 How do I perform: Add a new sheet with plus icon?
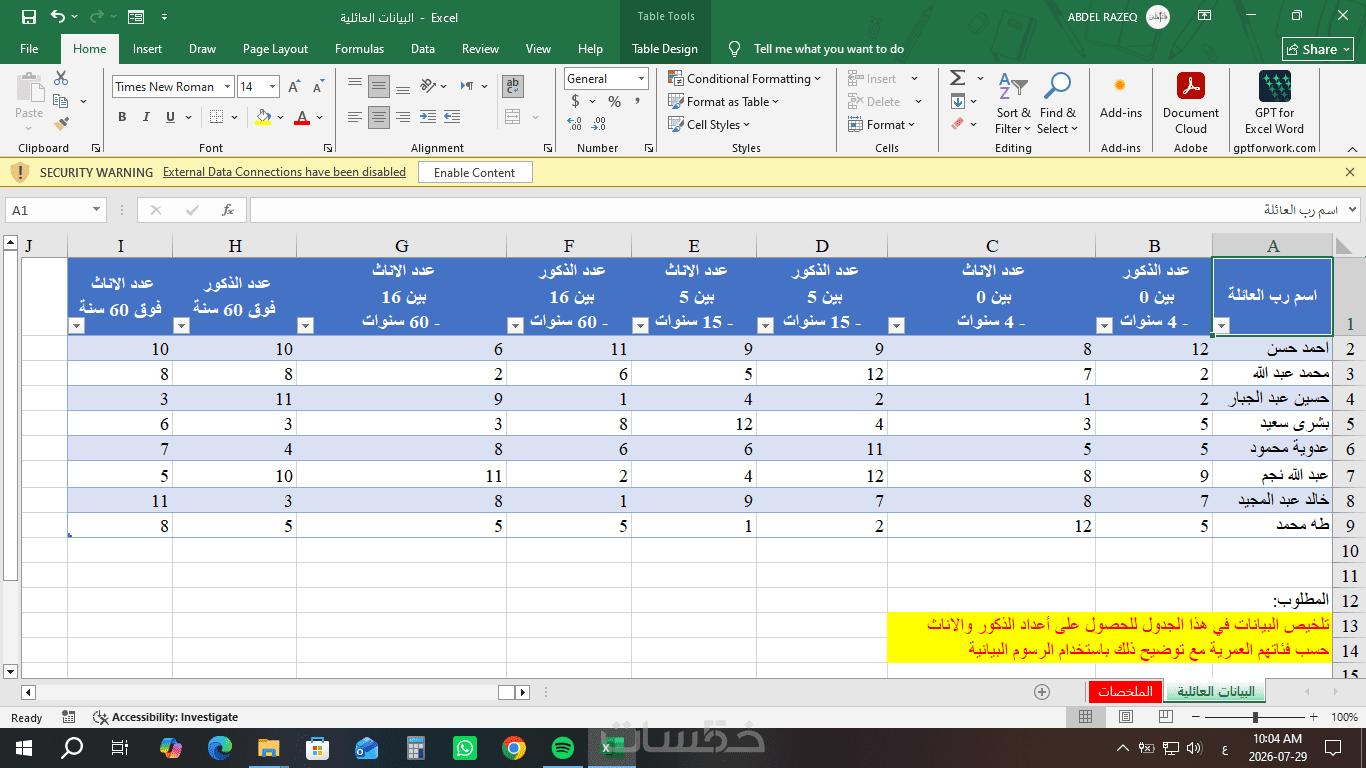(x=1042, y=691)
